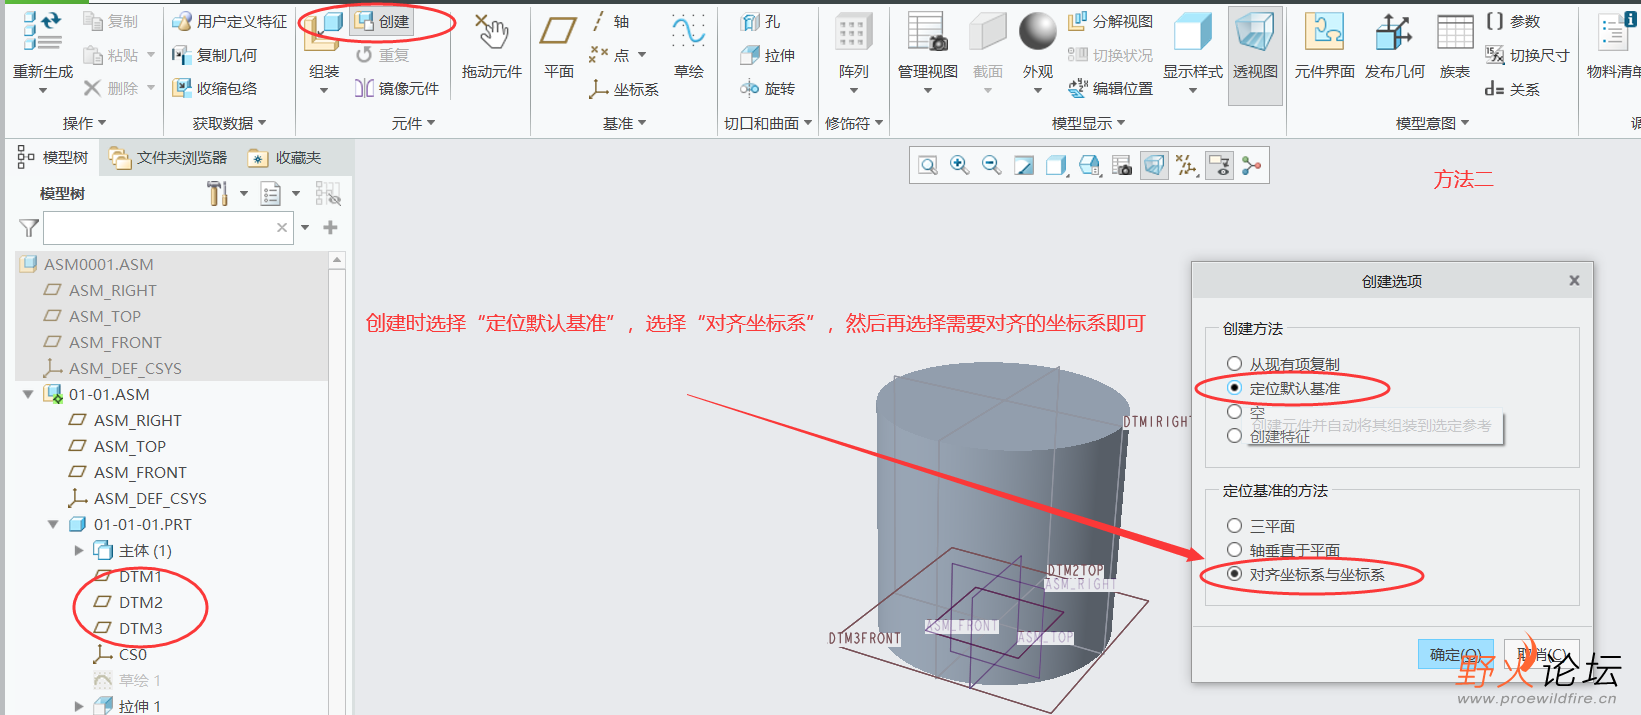Select Shrinkwrap (收缩包络) tool
This screenshot has width=1641, height=715.
pyautogui.click(x=214, y=88)
